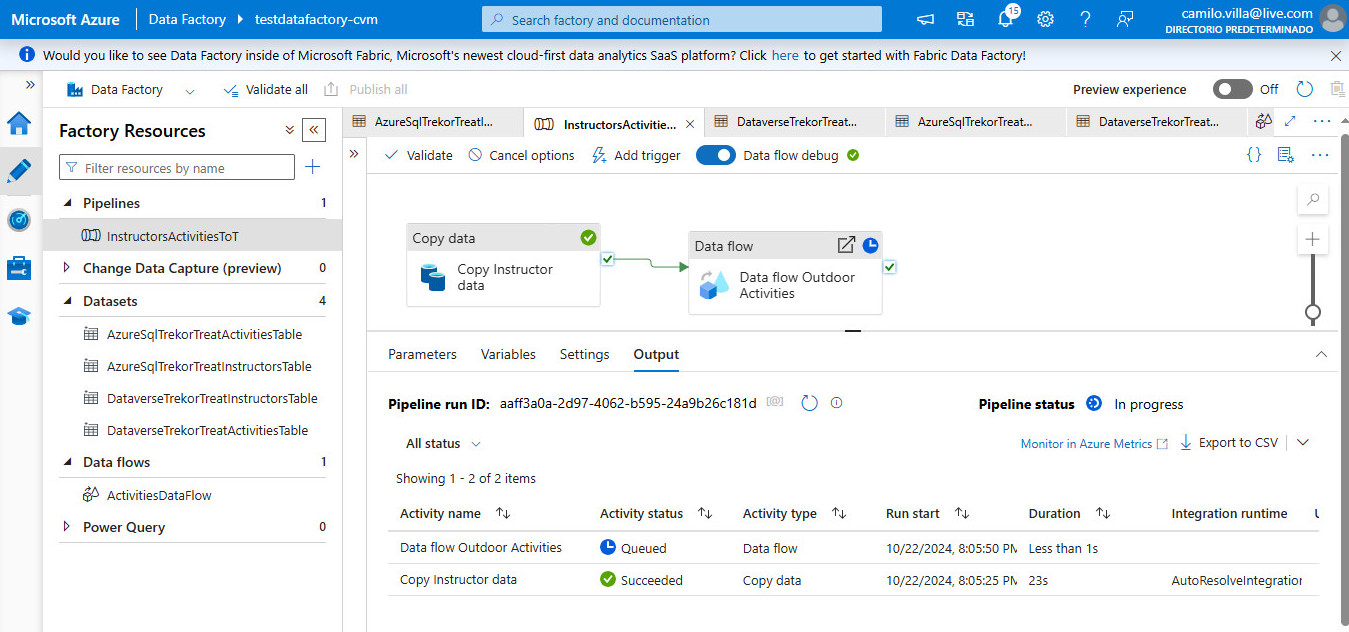Open the Author pencil icon in sidebar
The height and width of the screenshot is (632, 1349).
tap(19, 171)
